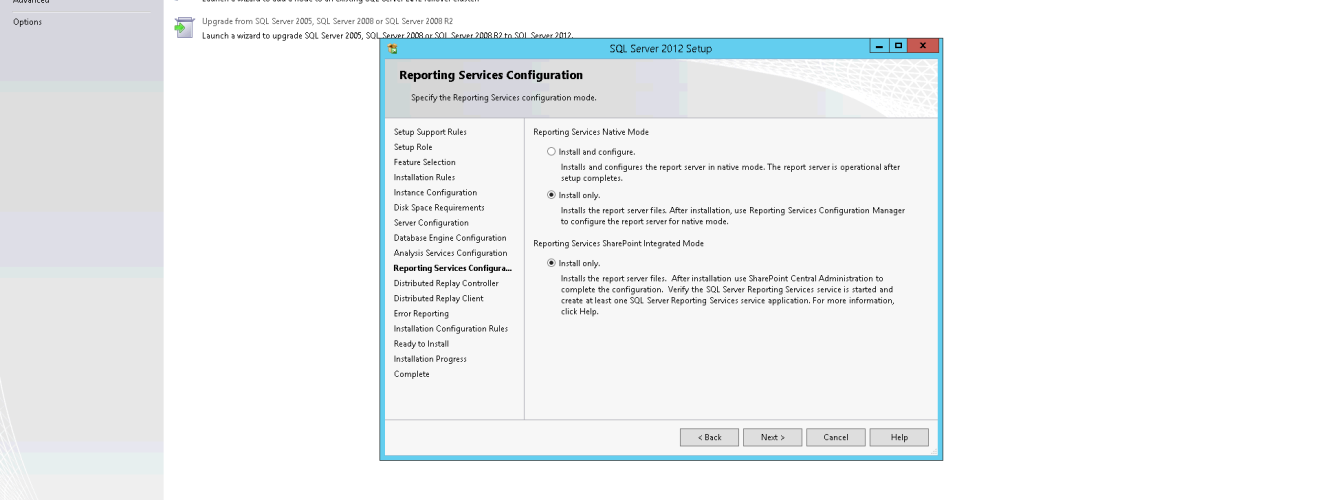1320x500 pixels.
Task: Click Installation Progress step
Action: coord(430,359)
